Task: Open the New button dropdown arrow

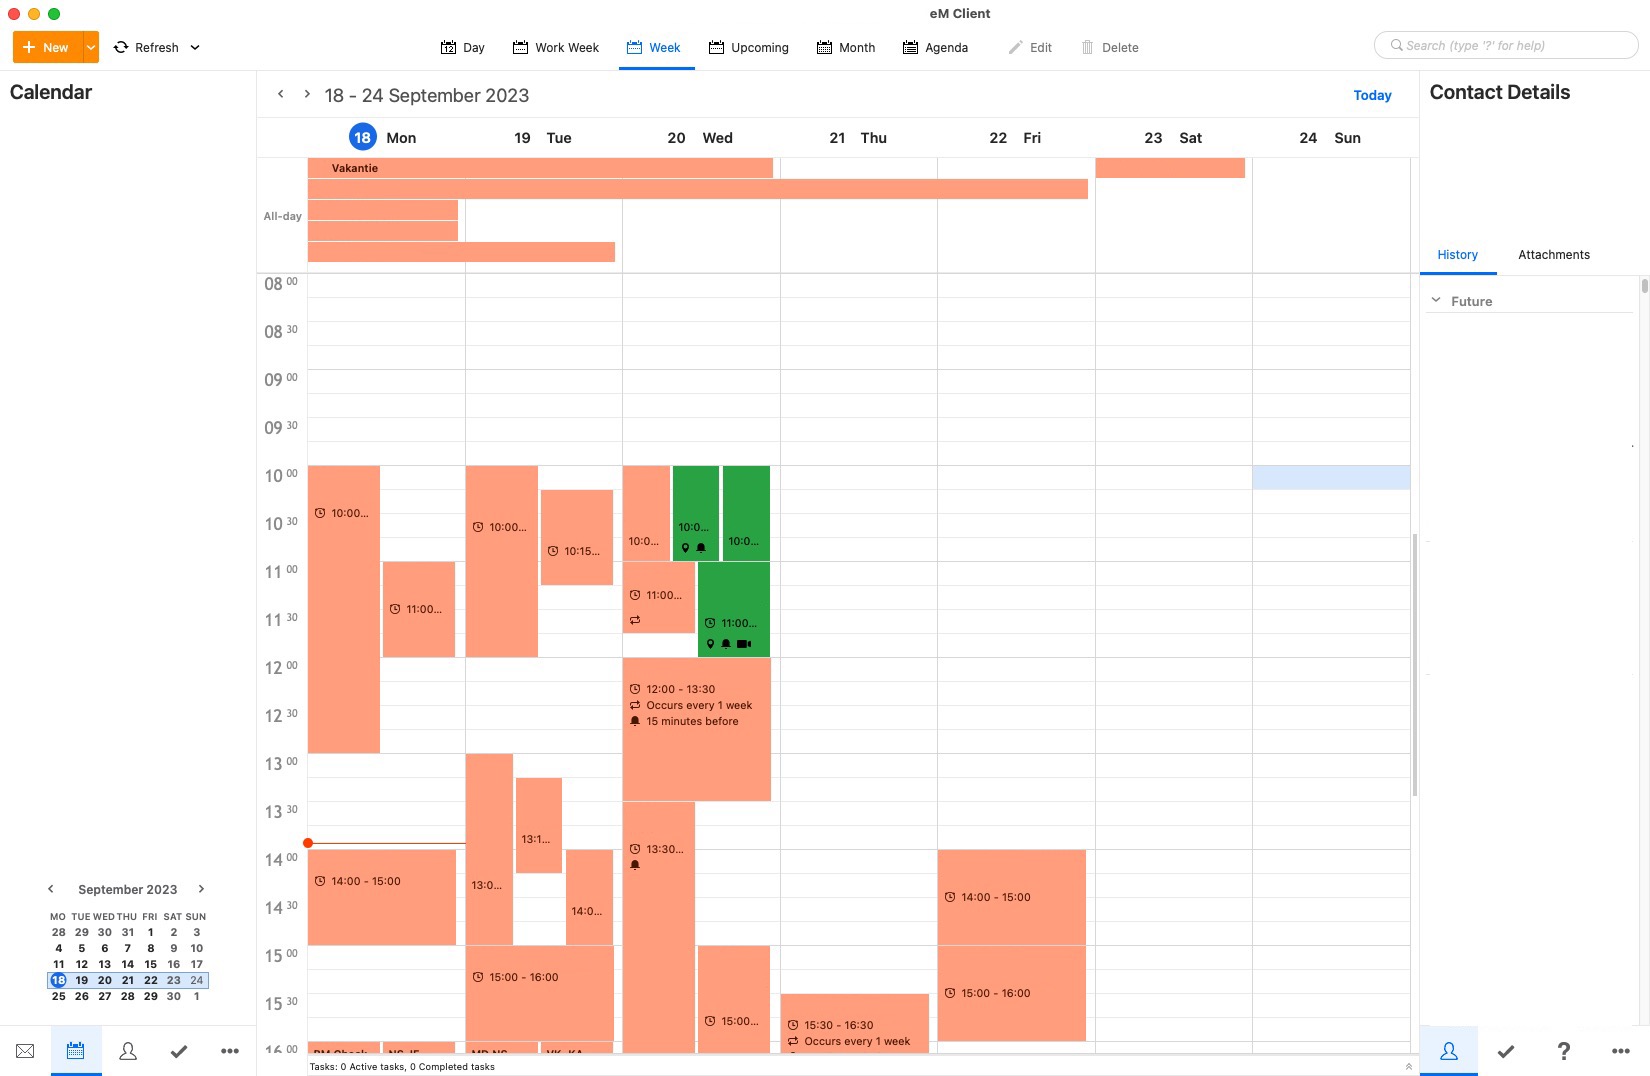Action: tap(91, 47)
